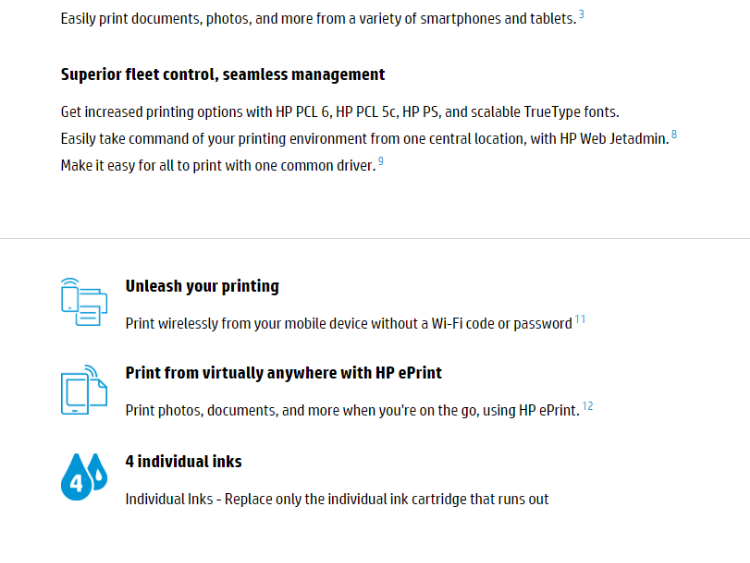Image resolution: width=750 pixels, height=563 pixels.
Task: Click the HP ePrint tablet and document icon
Action: (84, 390)
